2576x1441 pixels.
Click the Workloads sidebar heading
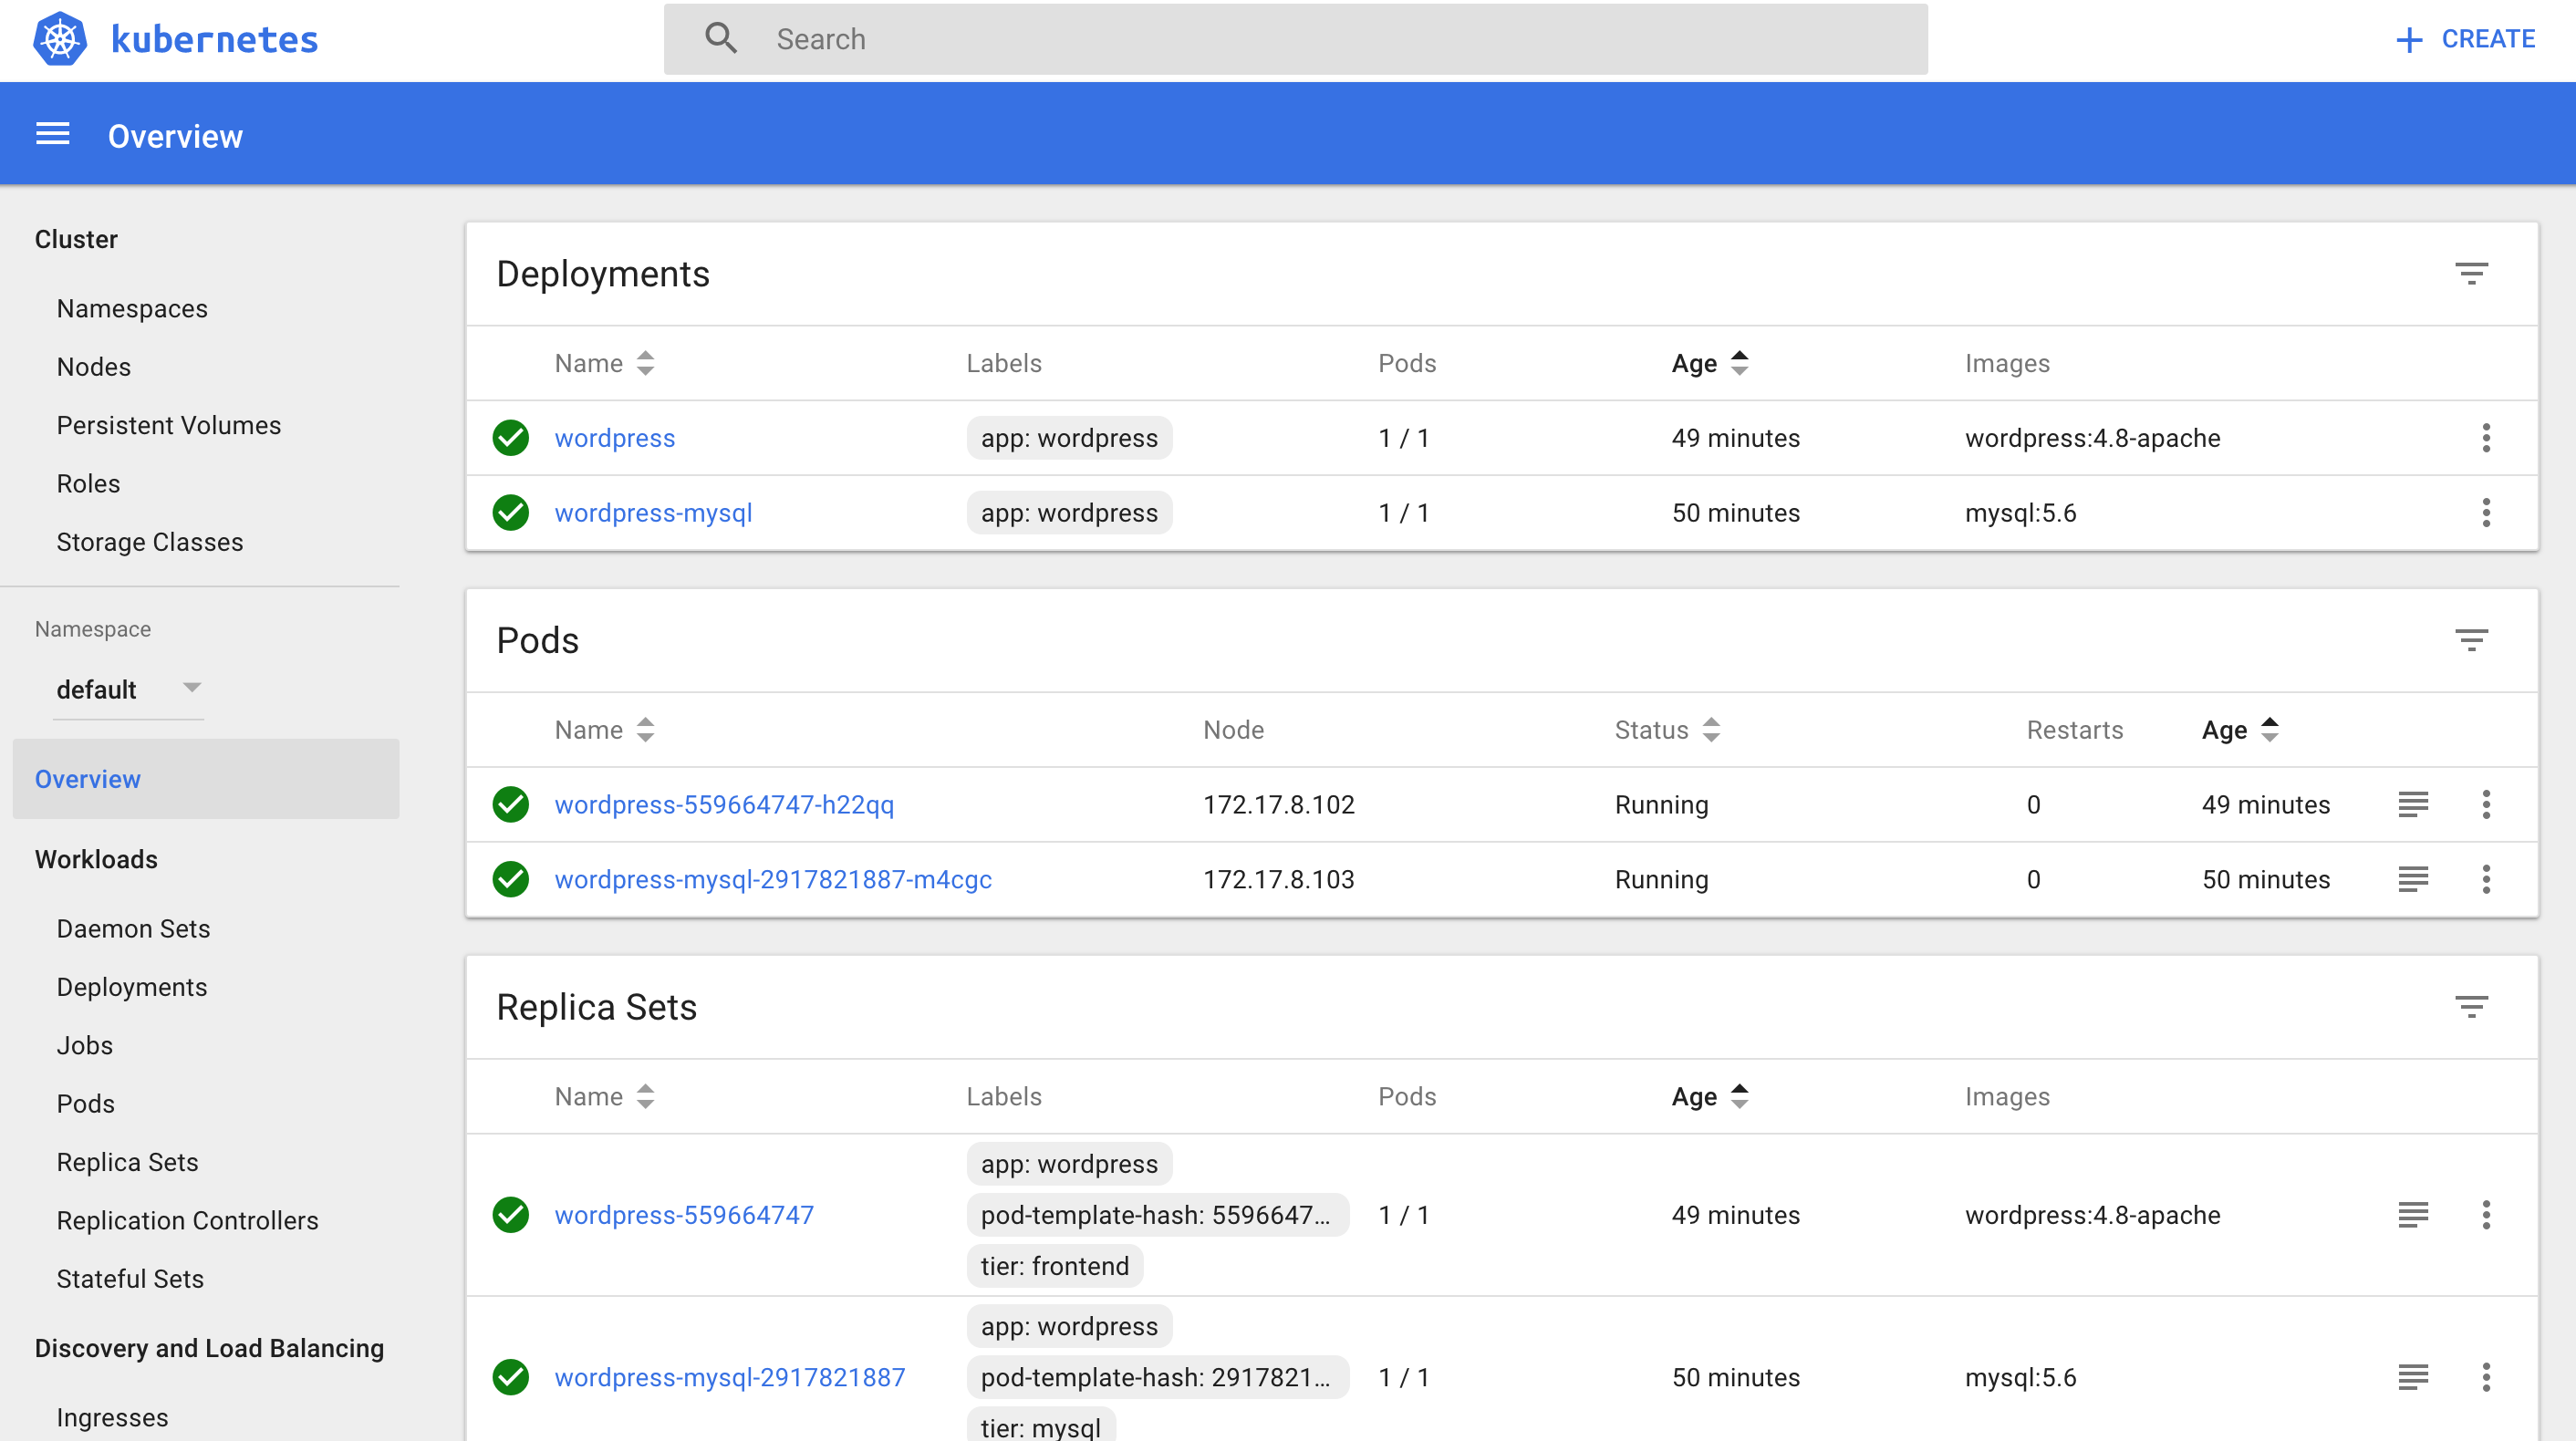click(96, 860)
